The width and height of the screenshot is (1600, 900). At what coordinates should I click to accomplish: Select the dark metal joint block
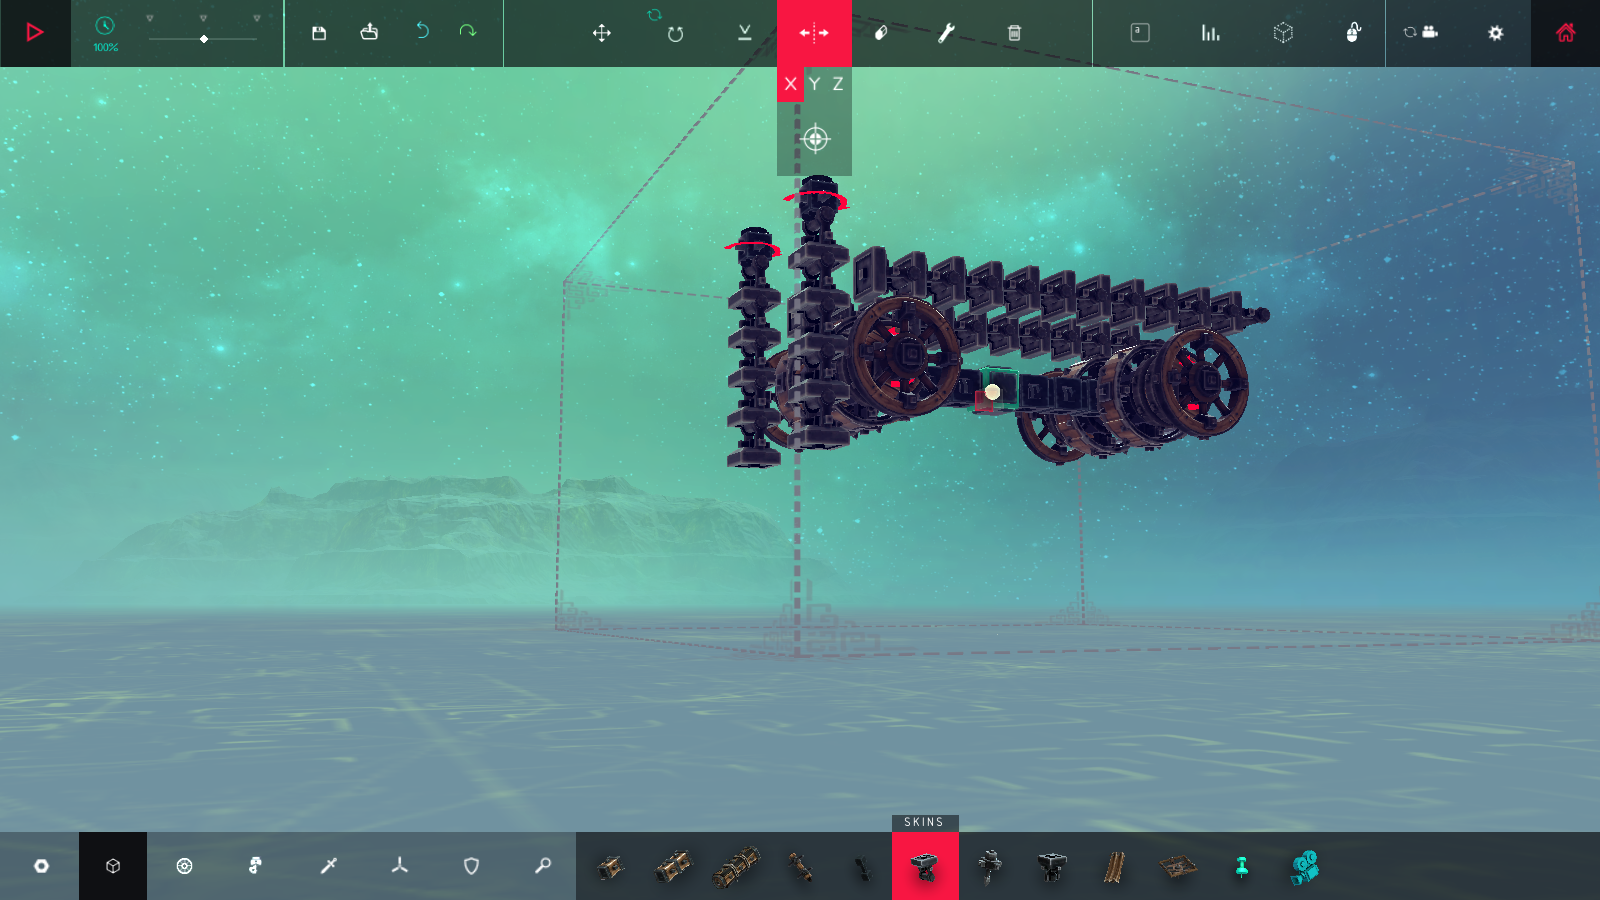(1052, 867)
